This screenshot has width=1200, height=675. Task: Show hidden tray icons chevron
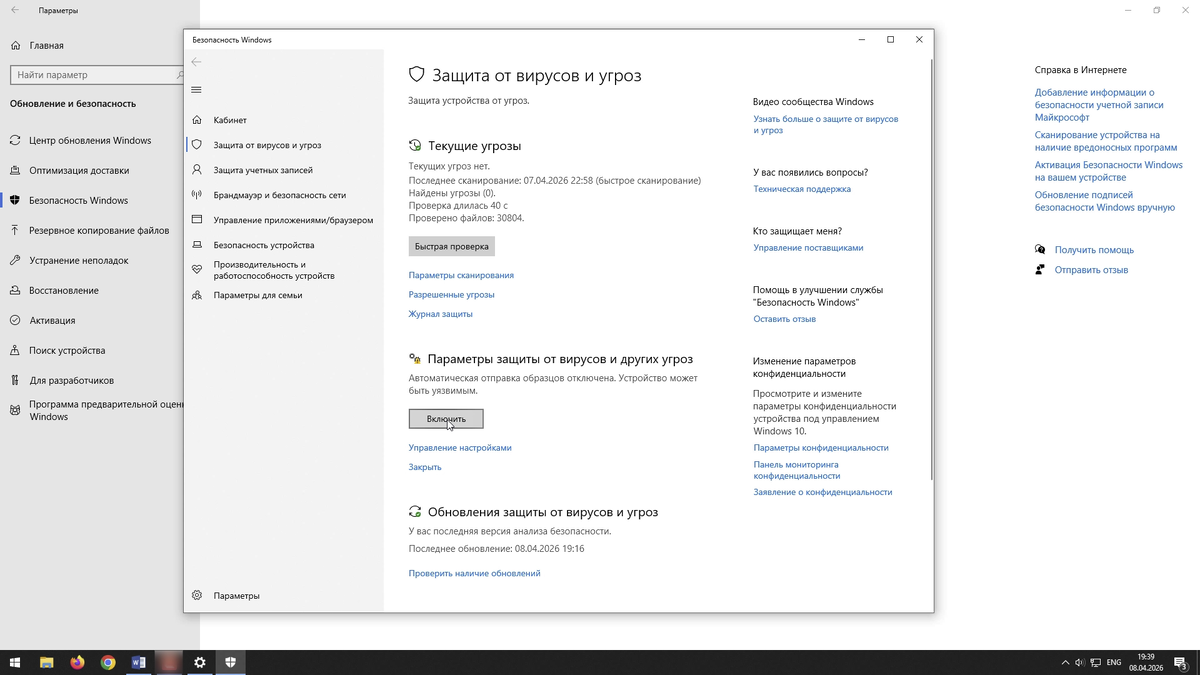click(1063, 662)
